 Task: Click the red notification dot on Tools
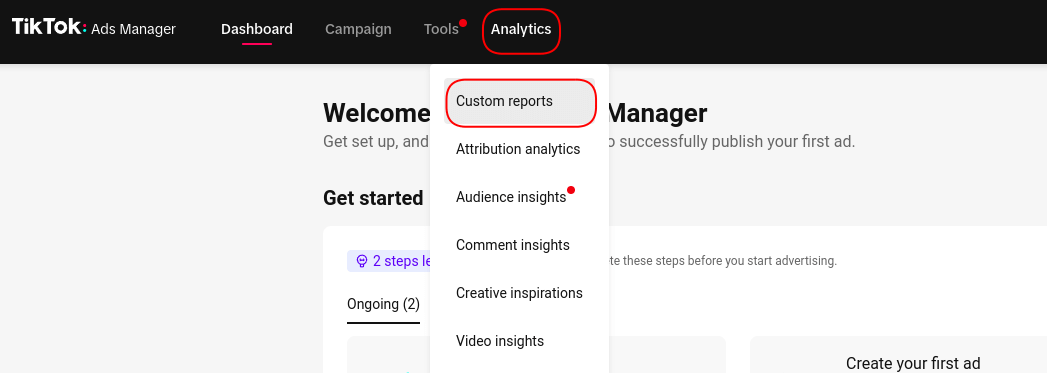pos(463,23)
